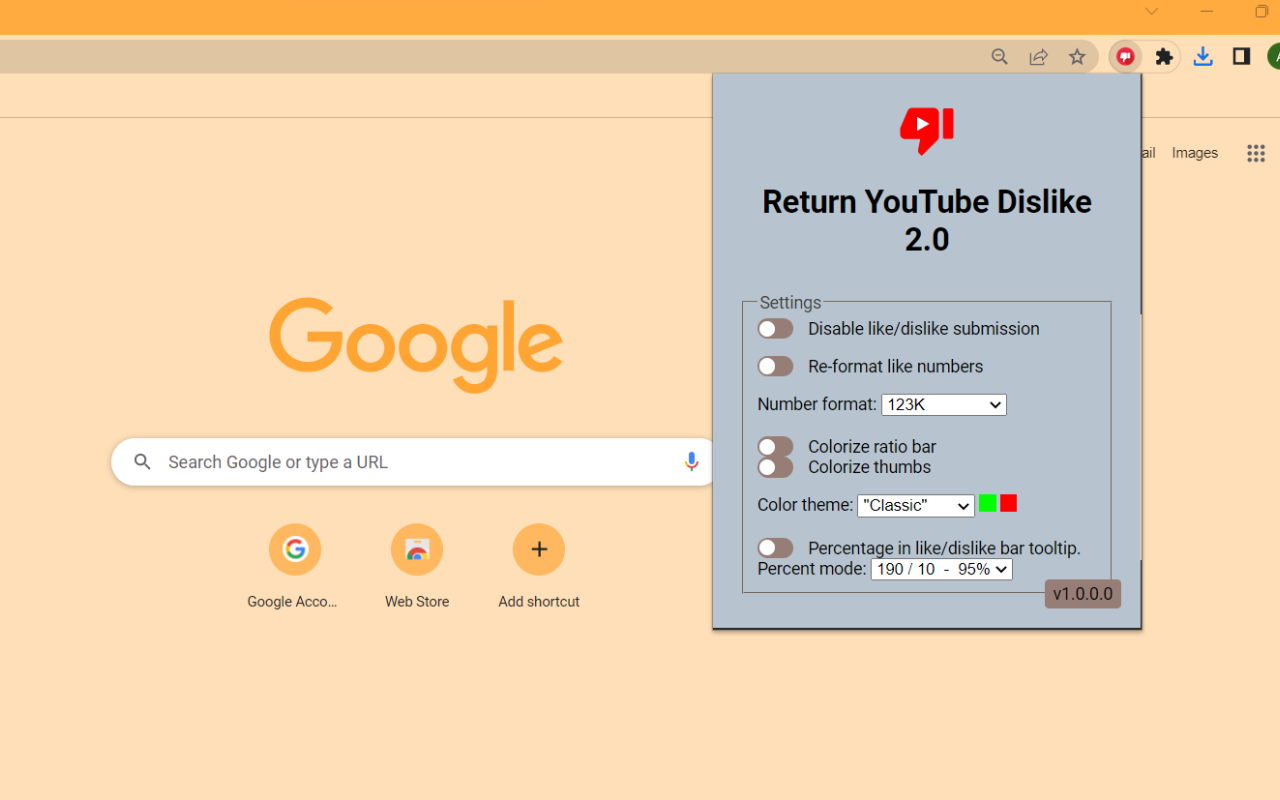Open the Number format dropdown
The width and height of the screenshot is (1280, 800).
(x=944, y=405)
